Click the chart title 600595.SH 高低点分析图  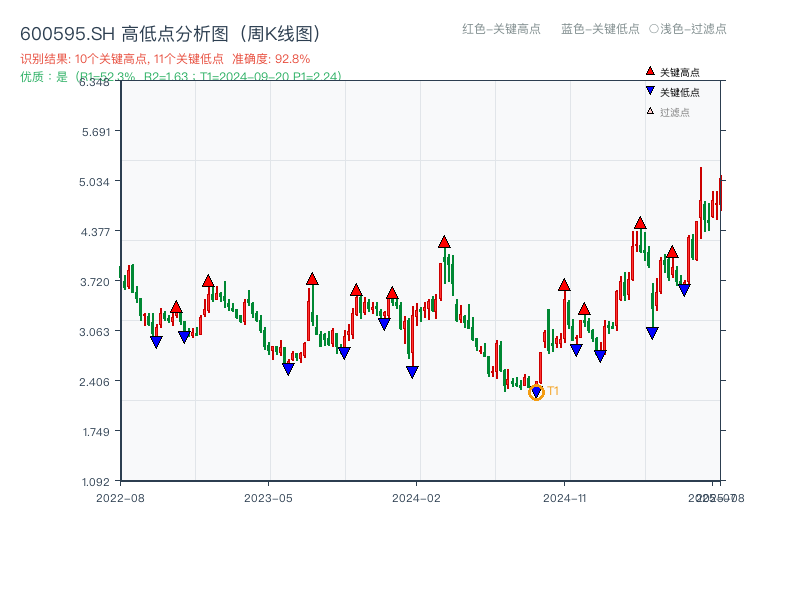pyautogui.click(x=171, y=34)
